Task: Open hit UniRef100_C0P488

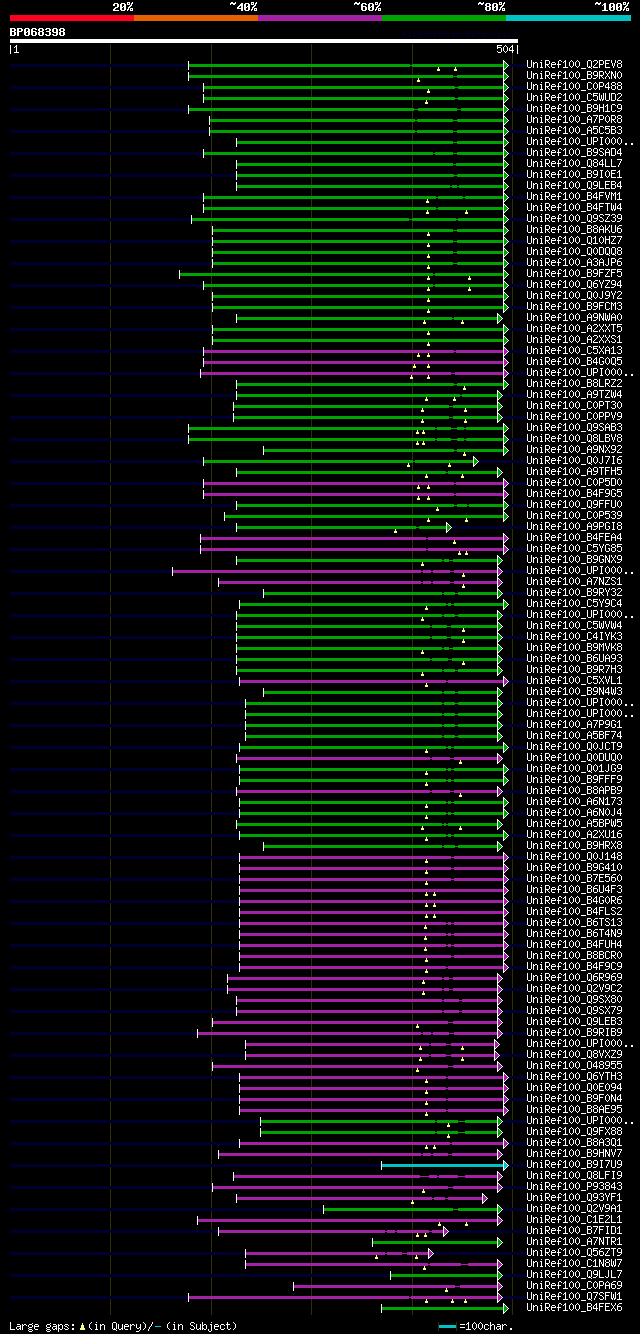Action: pos(574,86)
